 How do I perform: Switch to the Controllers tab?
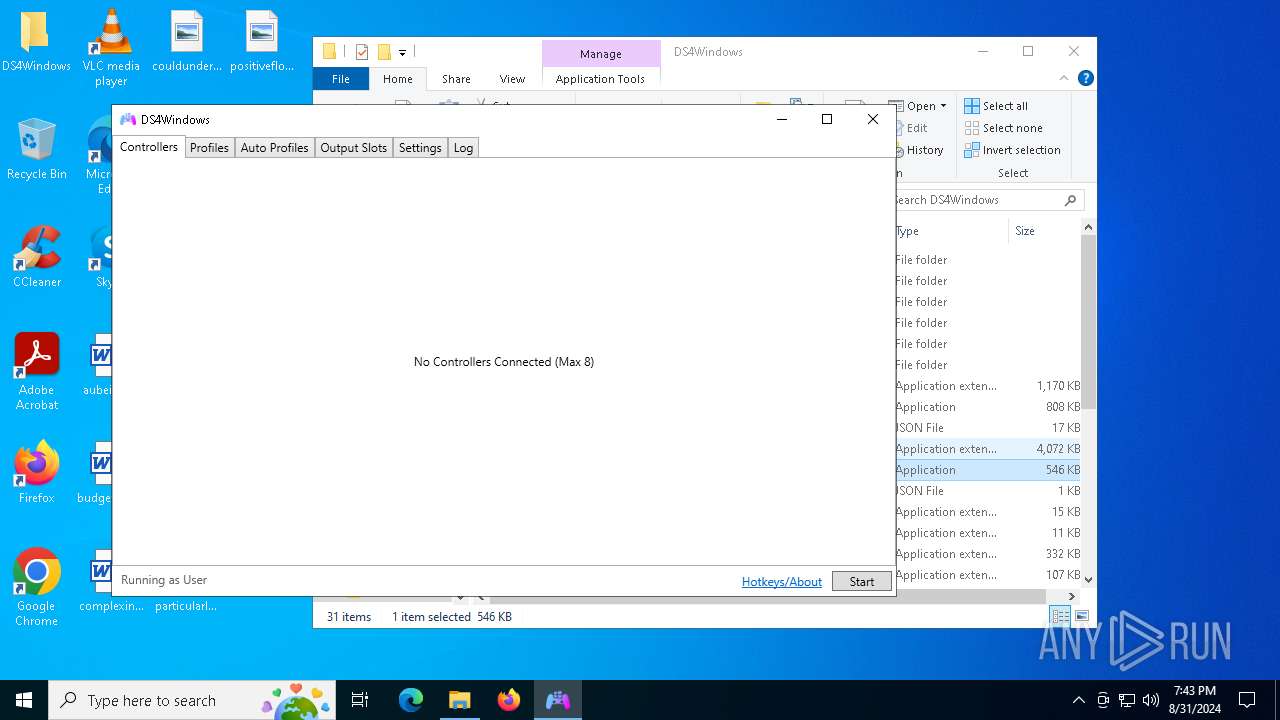click(x=149, y=147)
